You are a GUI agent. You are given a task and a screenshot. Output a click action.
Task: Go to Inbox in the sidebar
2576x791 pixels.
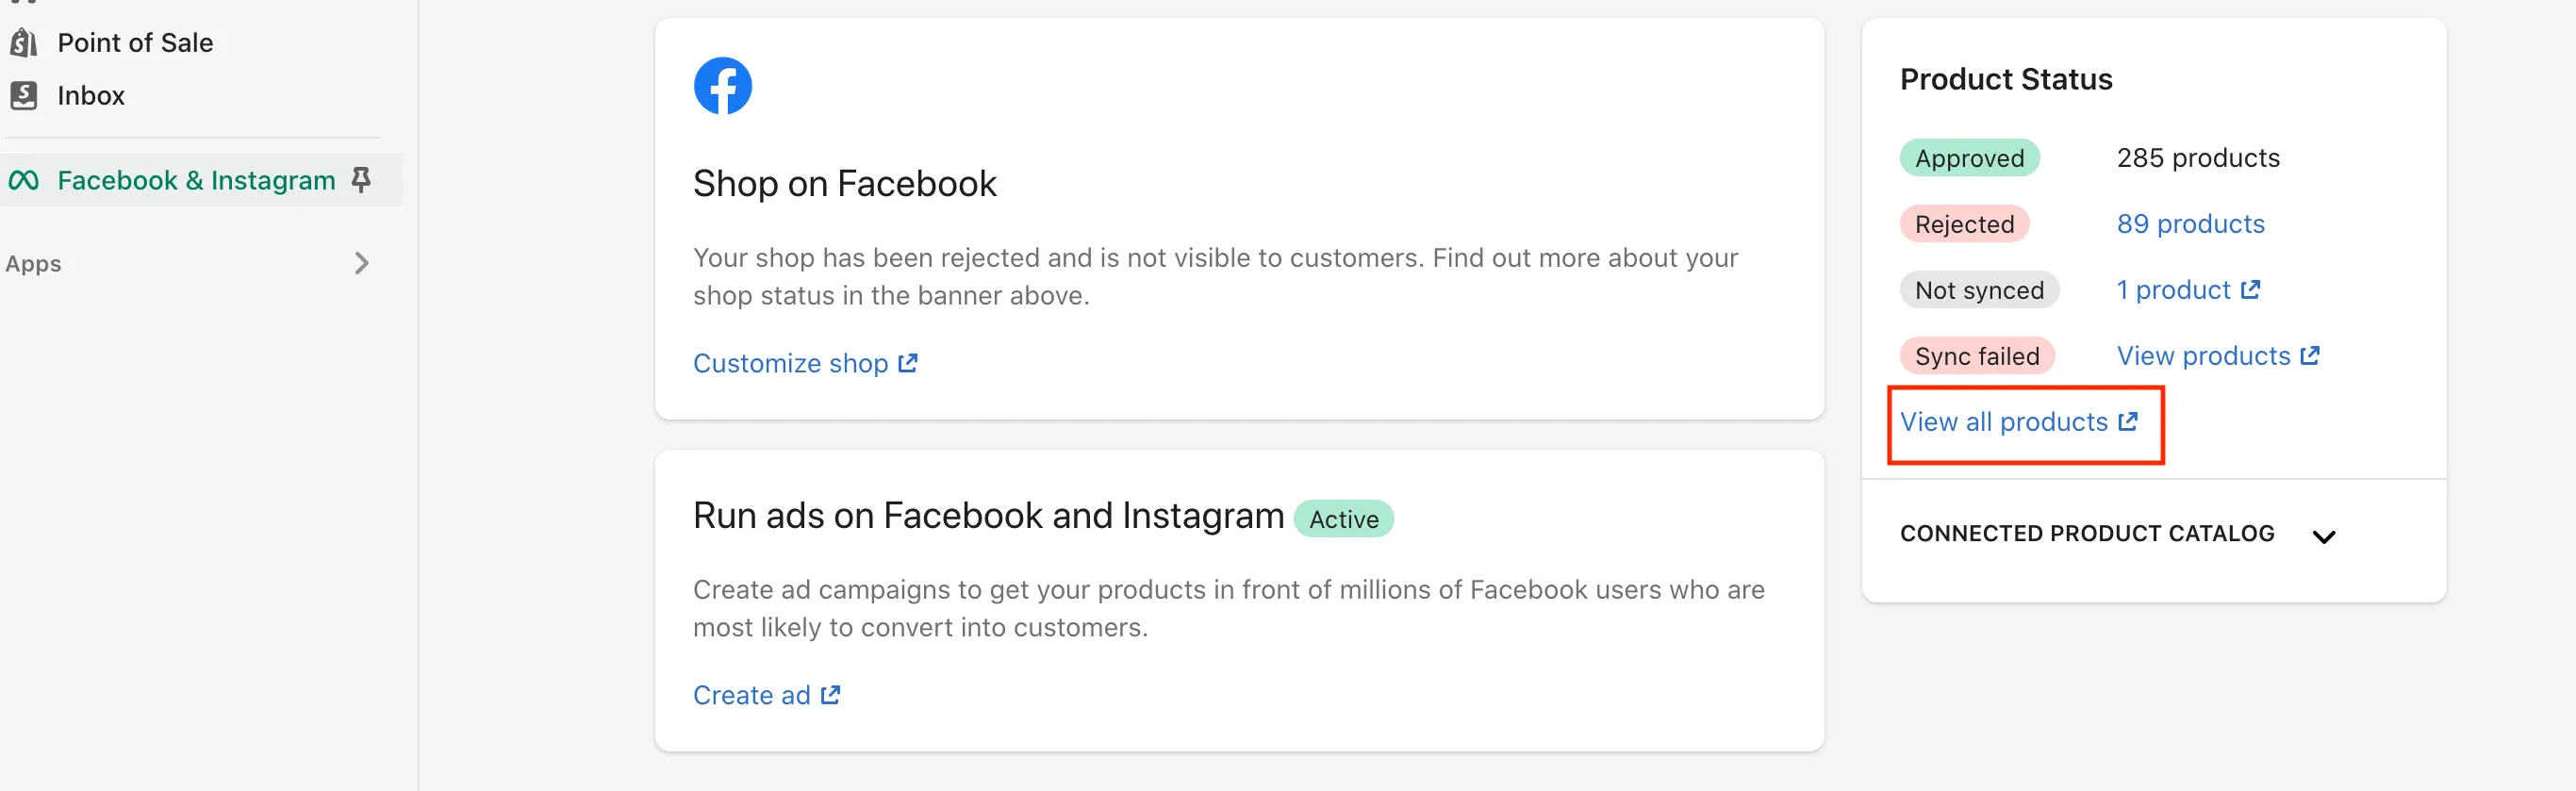(91, 96)
